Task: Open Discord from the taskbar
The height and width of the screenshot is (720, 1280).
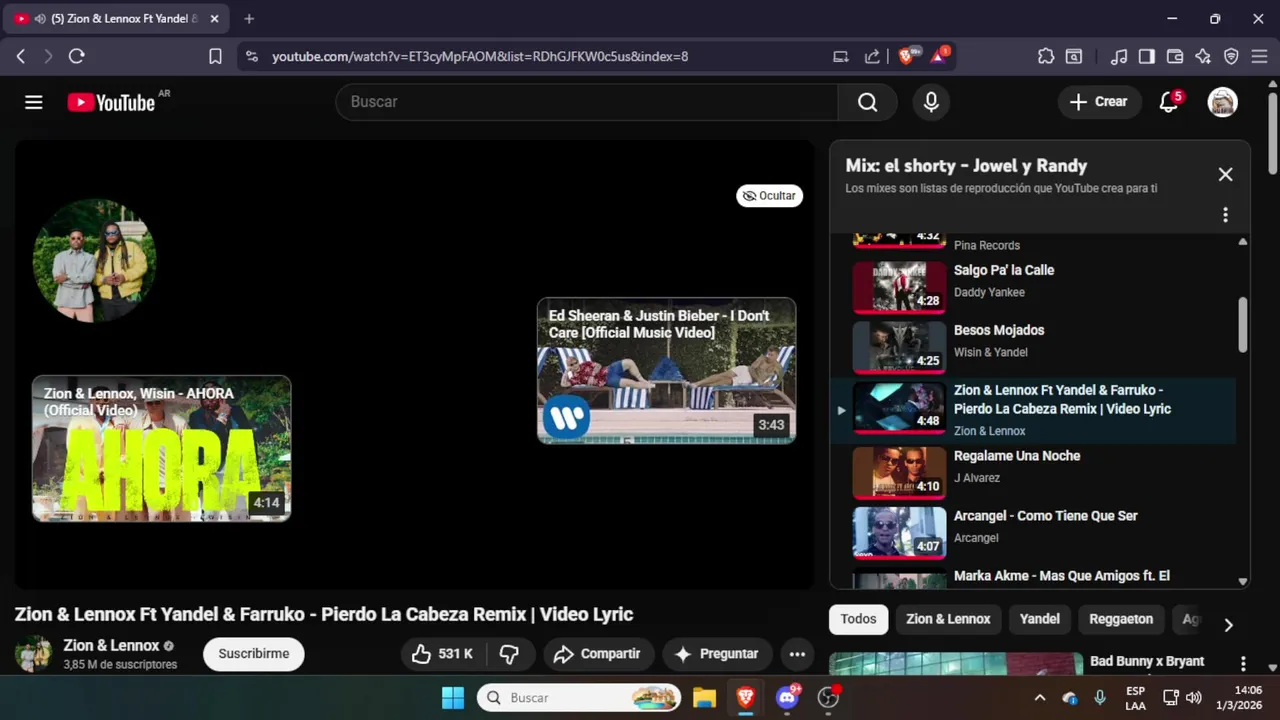Action: pyautogui.click(x=788, y=698)
